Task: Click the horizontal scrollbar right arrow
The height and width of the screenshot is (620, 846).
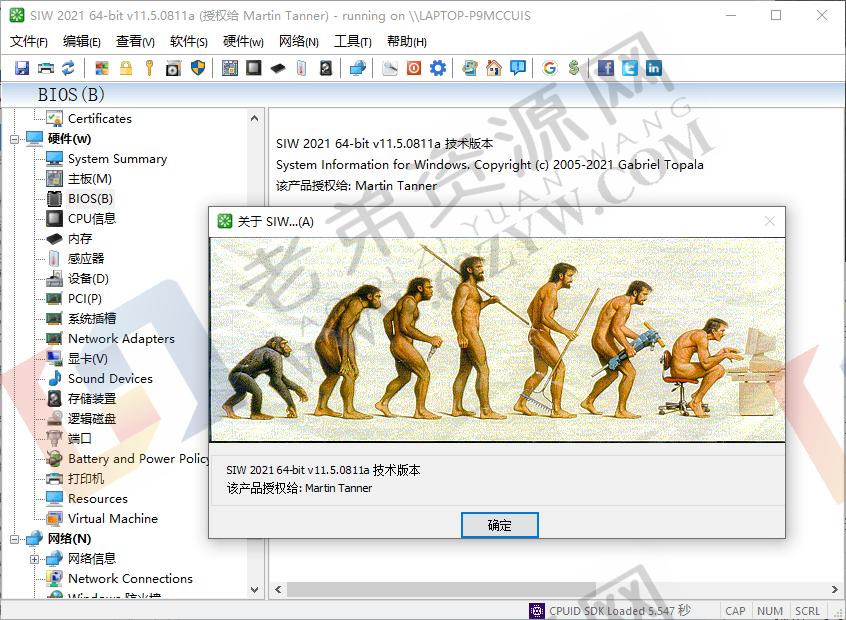Action: pyautogui.click(x=834, y=589)
